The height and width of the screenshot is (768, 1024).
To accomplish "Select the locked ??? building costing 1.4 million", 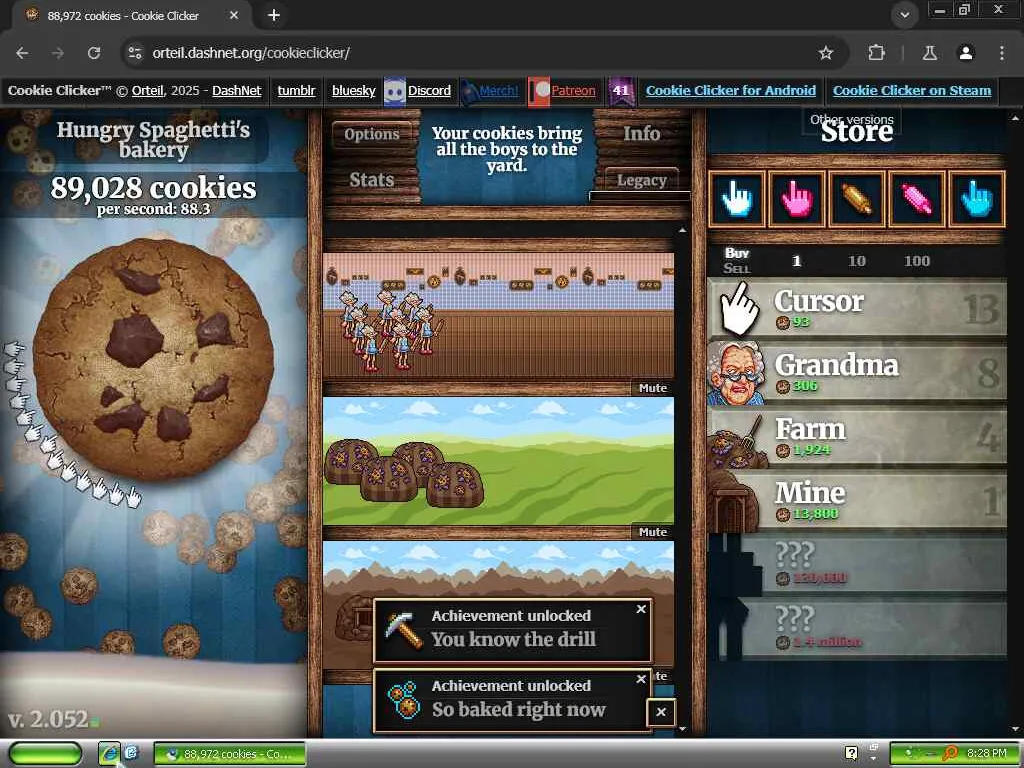I will [857, 628].
